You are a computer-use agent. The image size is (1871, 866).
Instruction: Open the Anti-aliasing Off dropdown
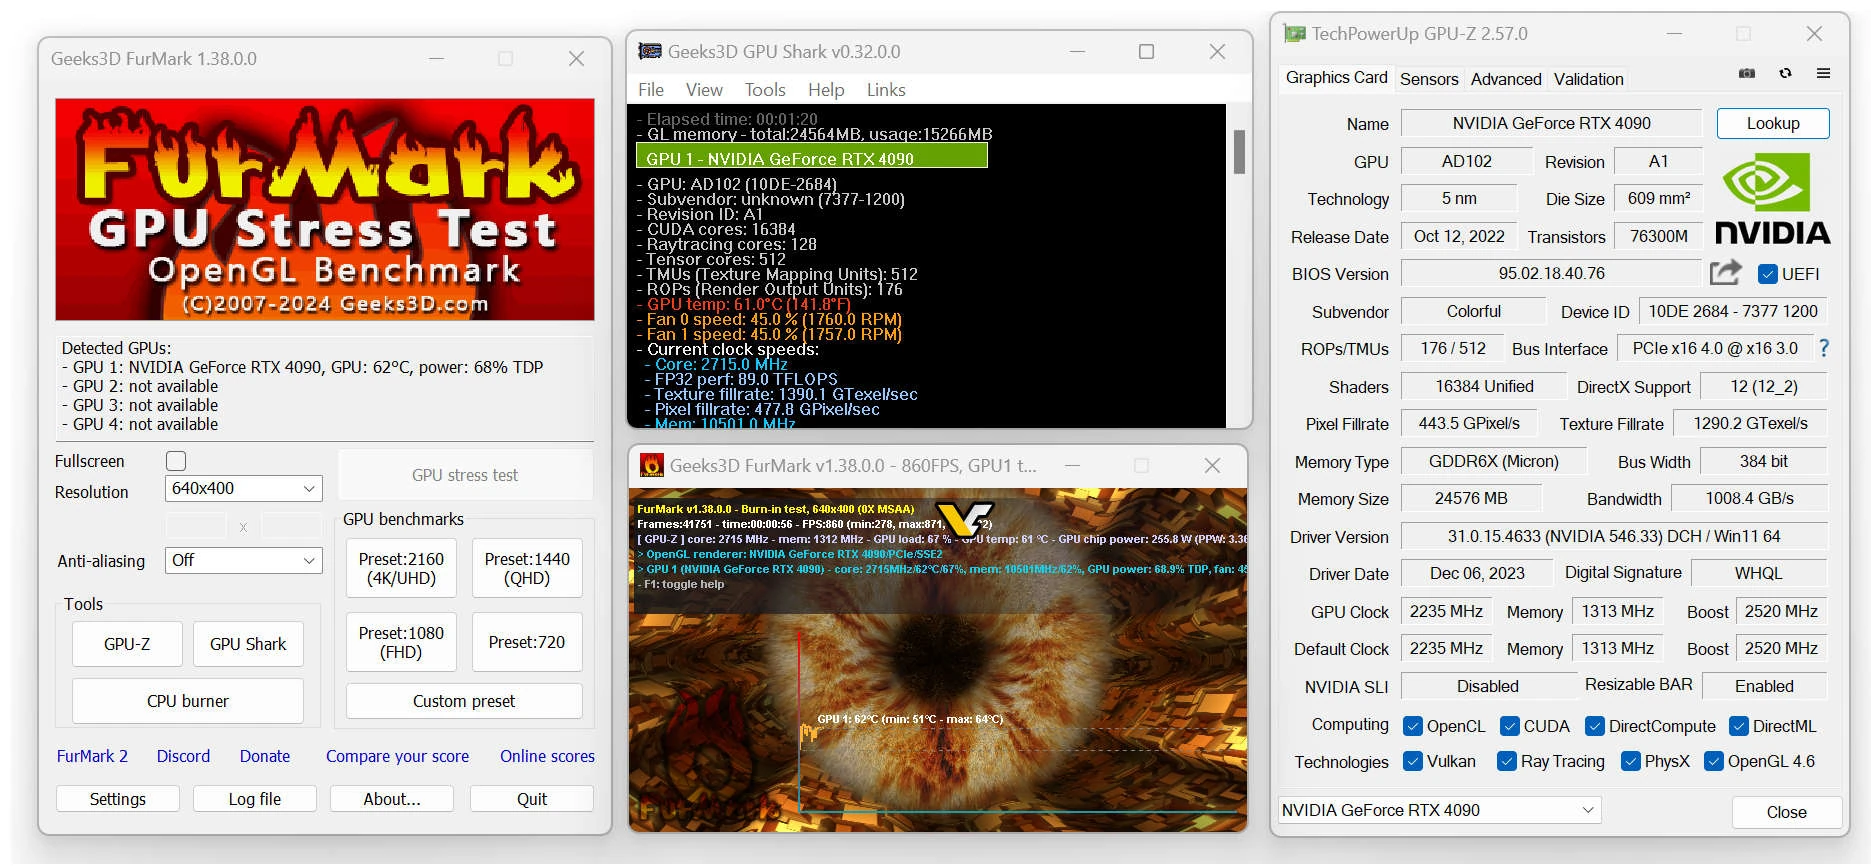click(243, 560)
